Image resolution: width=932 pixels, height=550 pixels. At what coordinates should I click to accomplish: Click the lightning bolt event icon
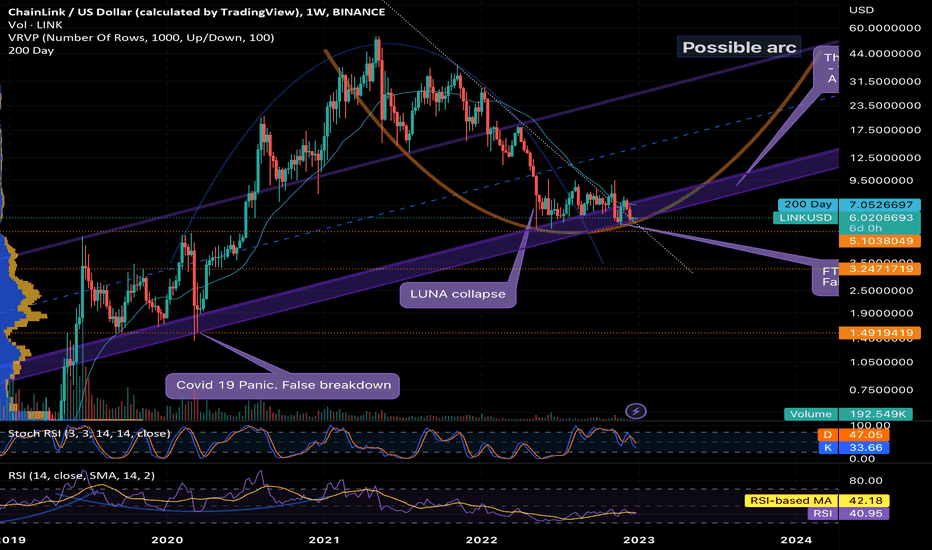[x=636, y=411]
